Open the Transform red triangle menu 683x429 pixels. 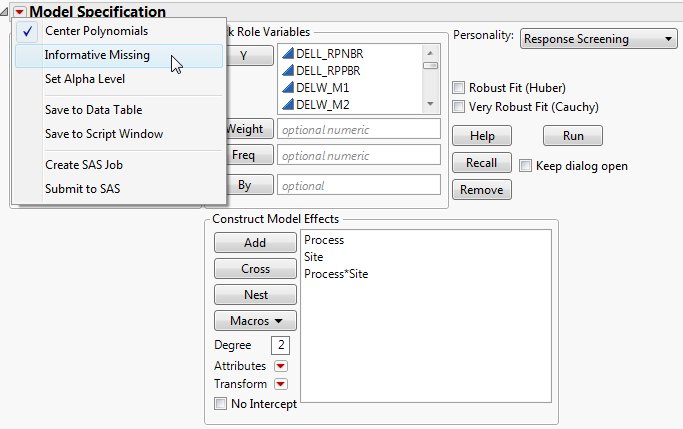click(281, 384)
